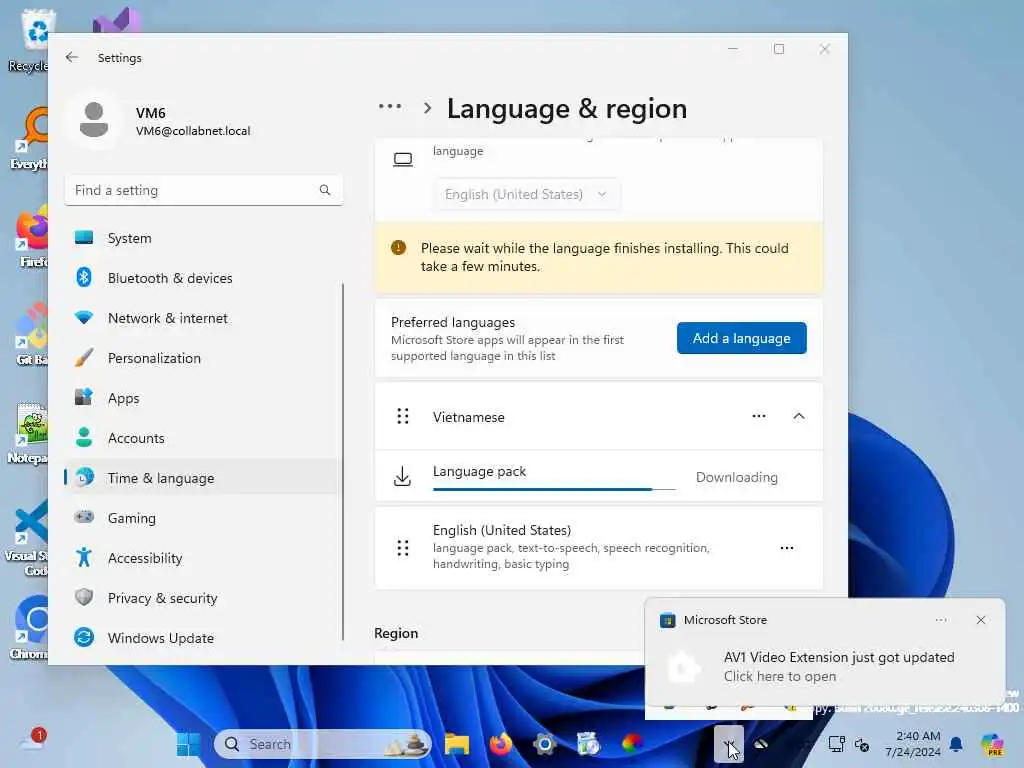
Task: Click the Bluetooth icon in sidebar
Action: (x=84, y=278)
